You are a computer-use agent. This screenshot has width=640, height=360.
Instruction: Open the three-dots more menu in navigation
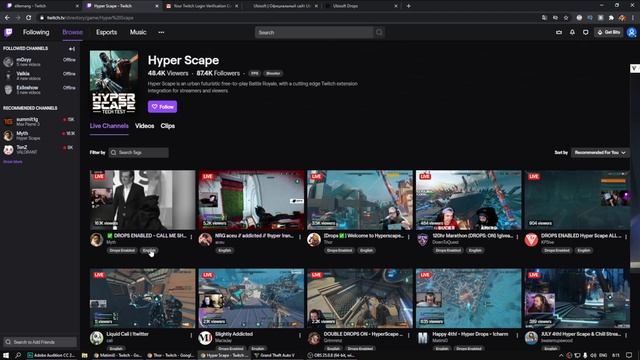pos(161,32)
